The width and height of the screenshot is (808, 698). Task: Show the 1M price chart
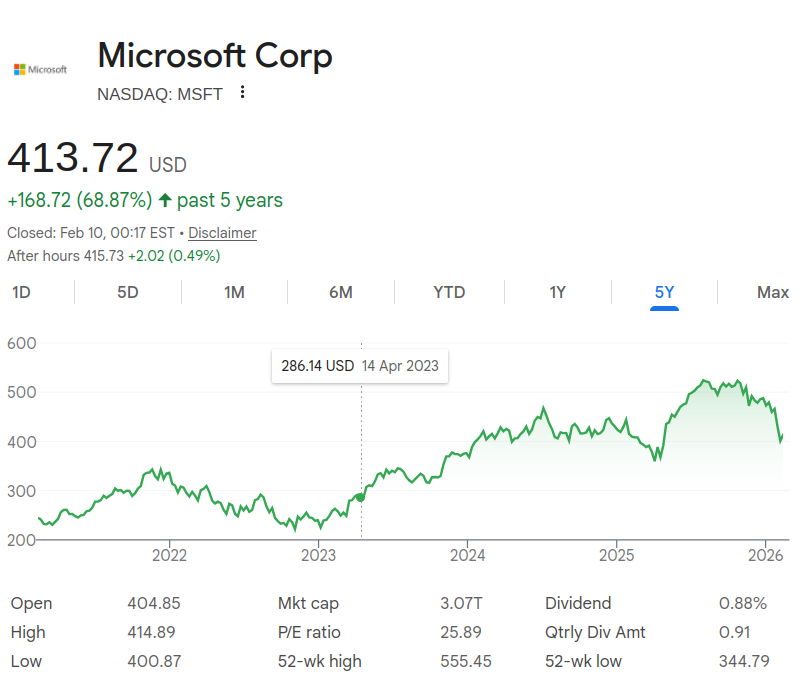234,292
